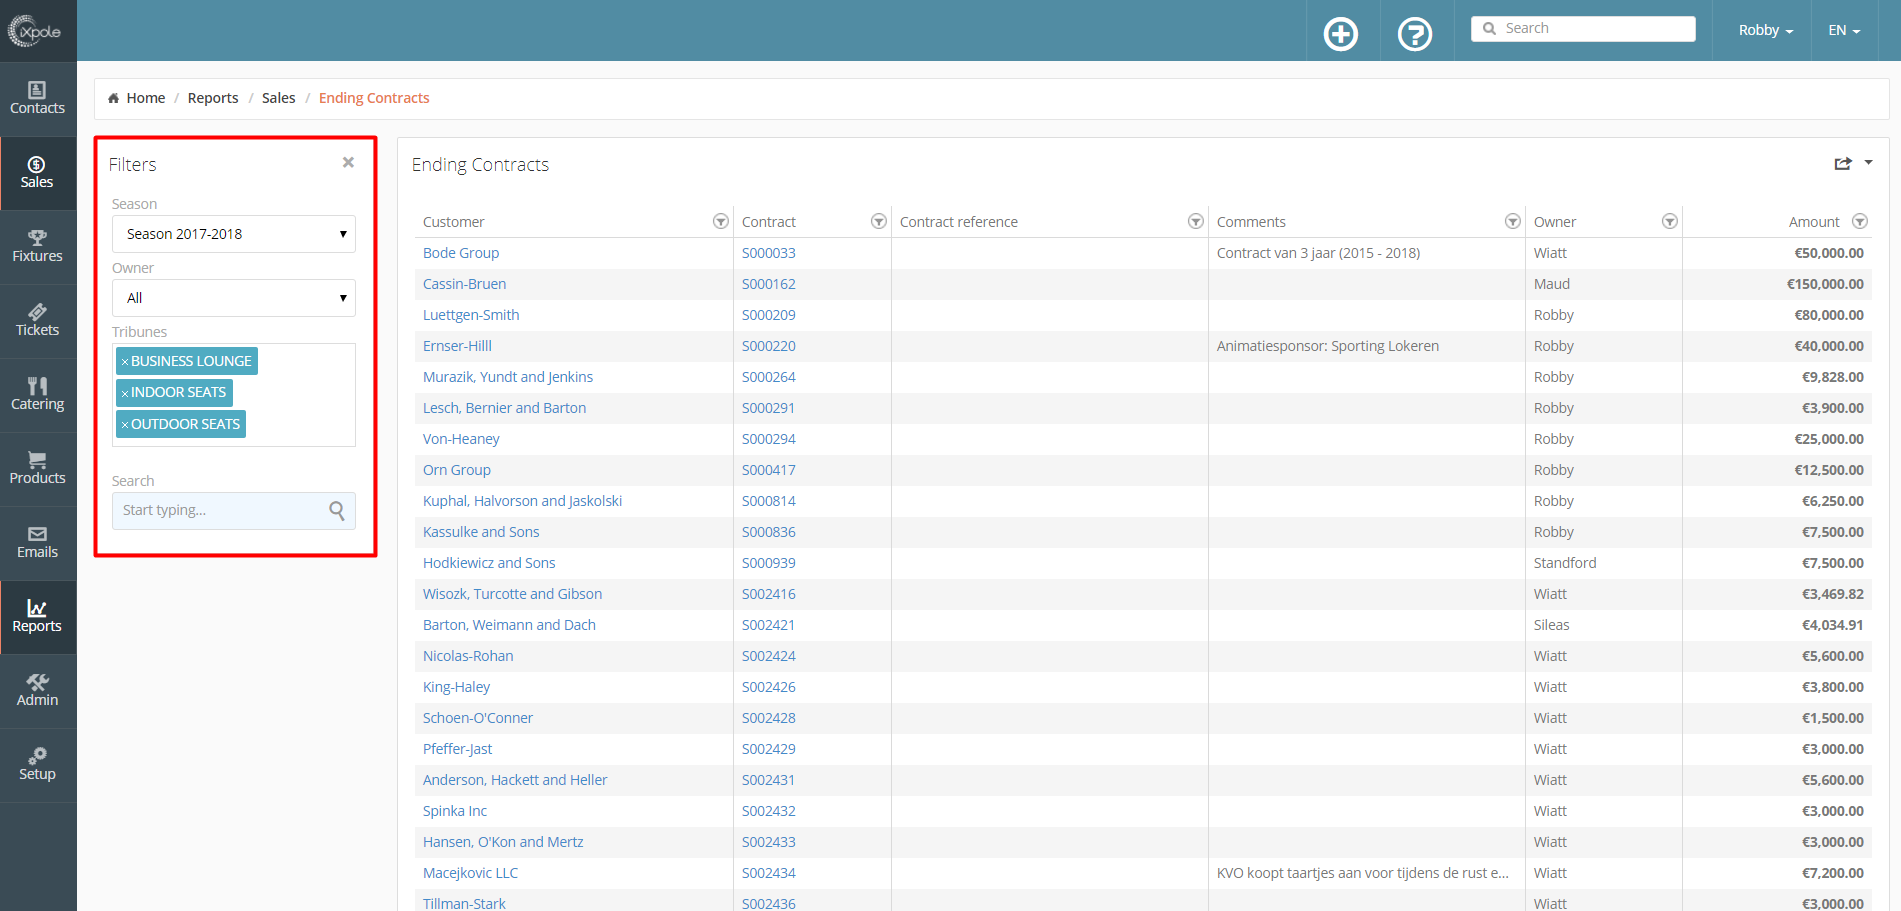Go to Sales in breadcrumb

click(x=278, y=98)
